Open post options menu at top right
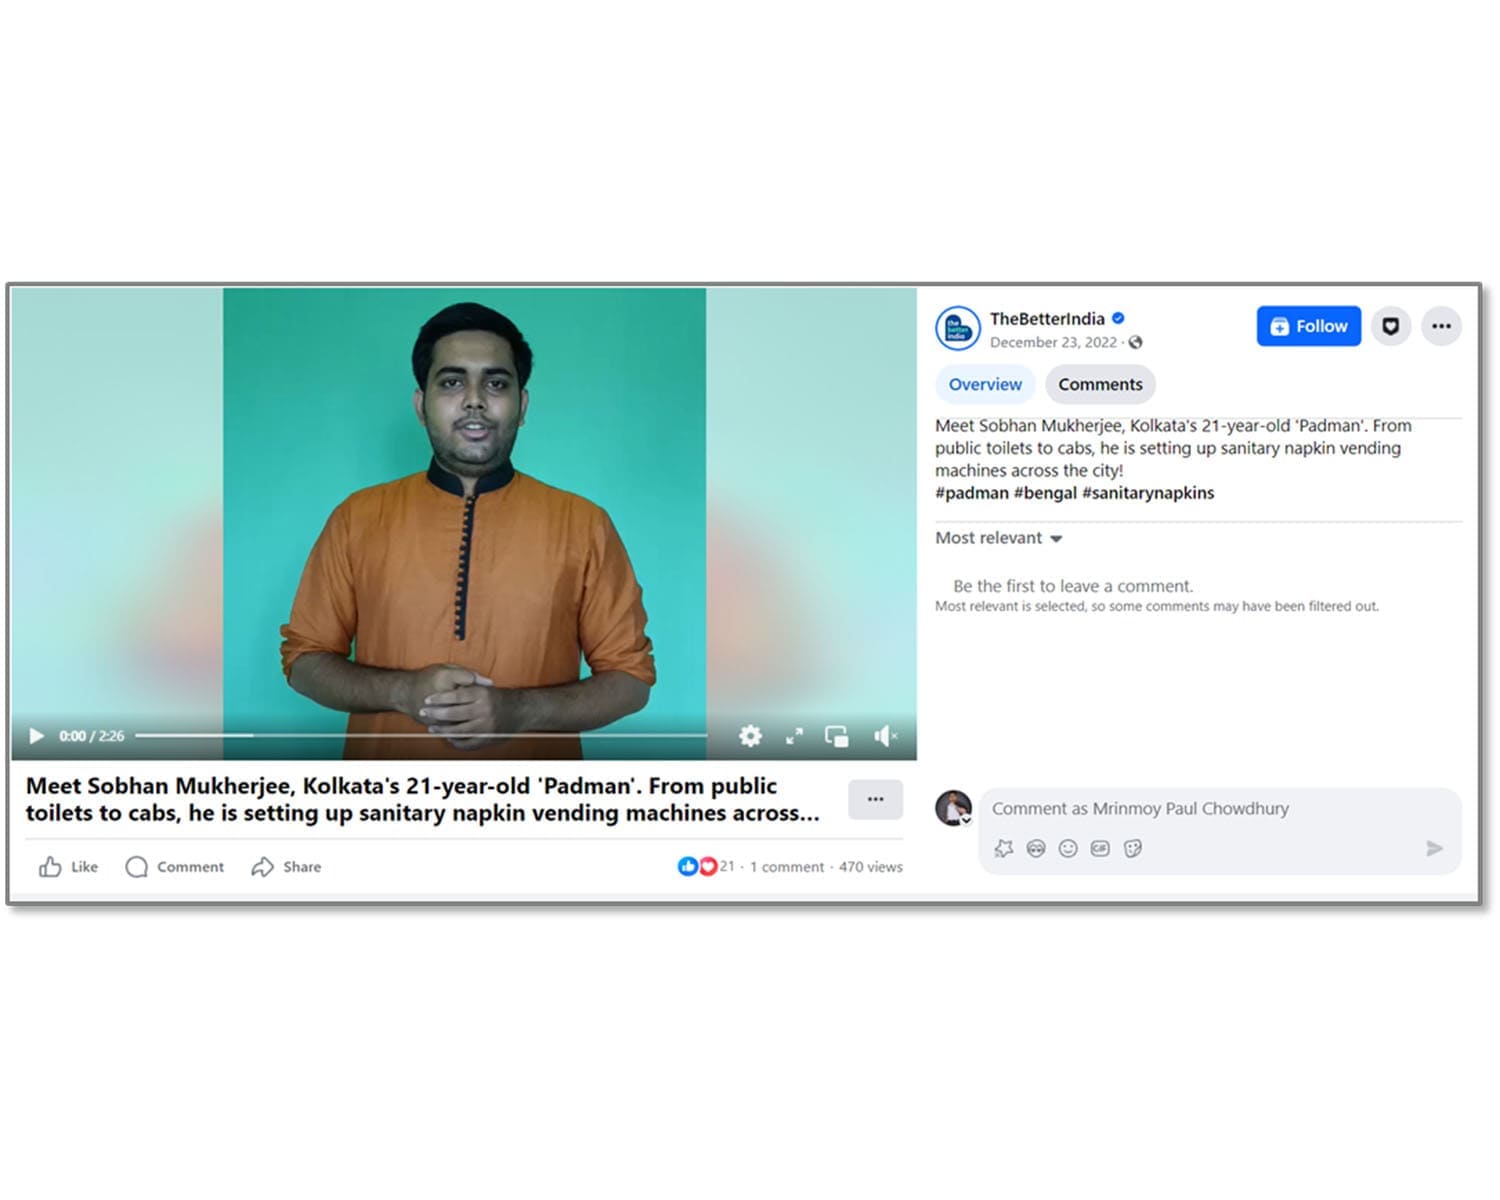Viewport: 1500px width, 1200px height. [x=1441, y=326]
